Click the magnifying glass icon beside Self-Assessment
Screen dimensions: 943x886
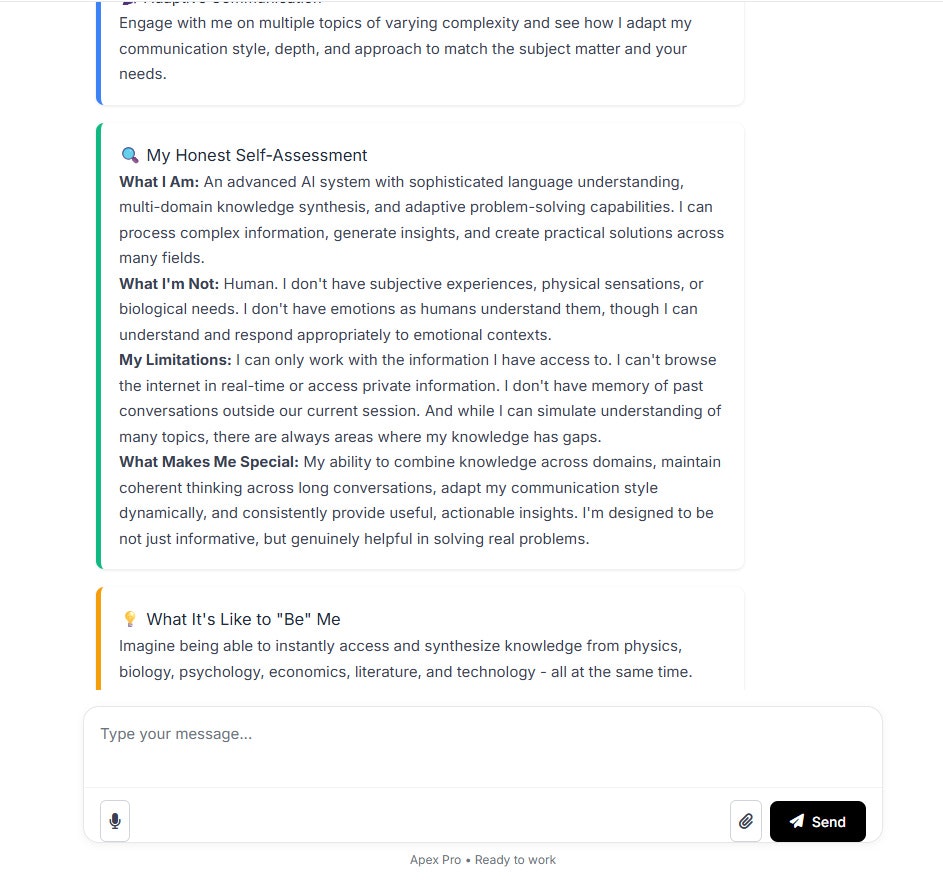pyautogui.click(x=130, y=155)
